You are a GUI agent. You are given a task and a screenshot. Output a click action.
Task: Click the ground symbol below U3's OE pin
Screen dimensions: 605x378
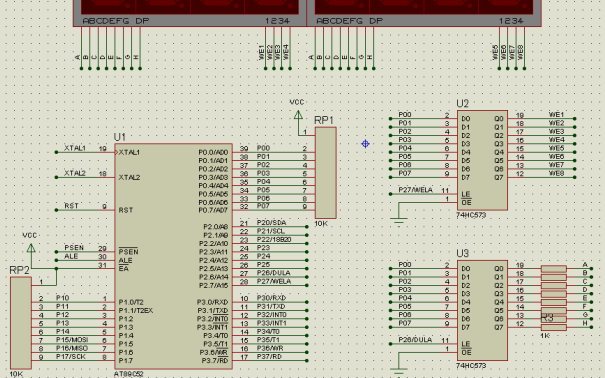398,371
